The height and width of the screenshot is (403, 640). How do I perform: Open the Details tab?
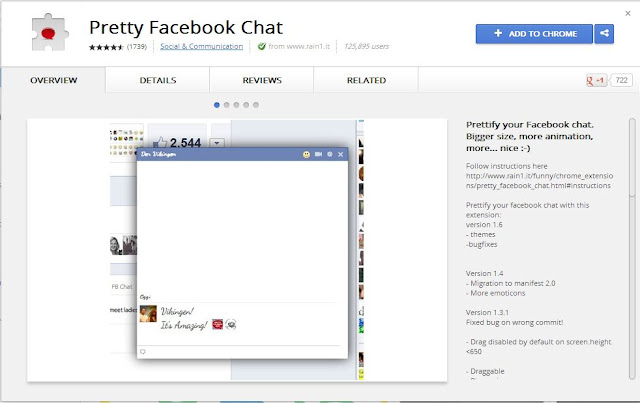click(x=158, y=80)
